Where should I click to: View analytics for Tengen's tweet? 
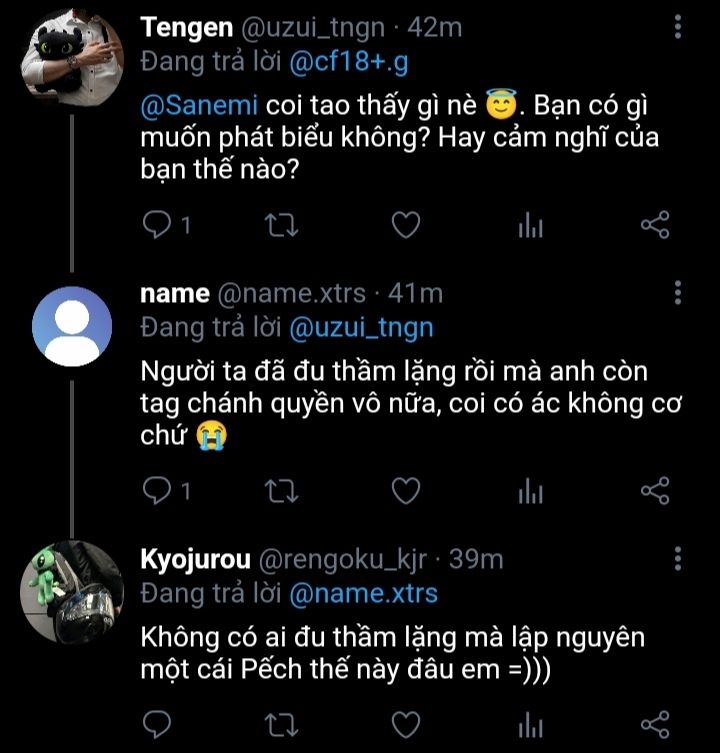[x=530, y=226]
